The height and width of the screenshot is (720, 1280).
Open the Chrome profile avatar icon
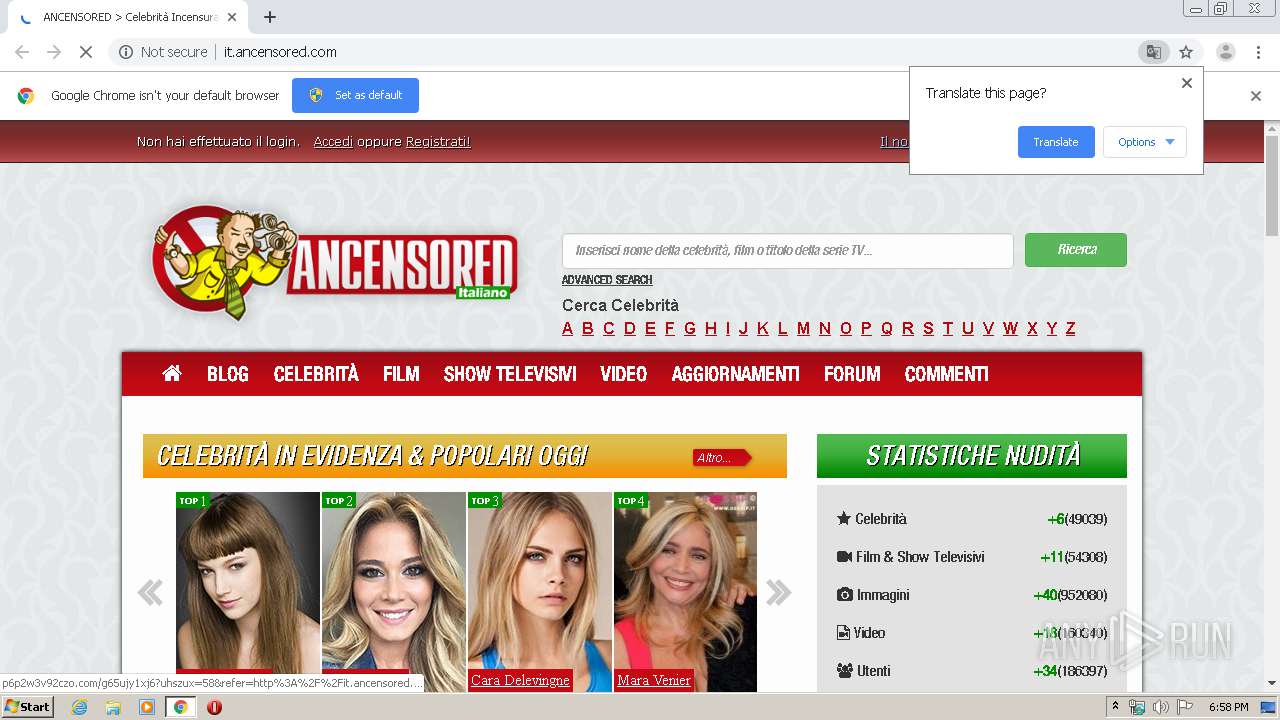1225,52
